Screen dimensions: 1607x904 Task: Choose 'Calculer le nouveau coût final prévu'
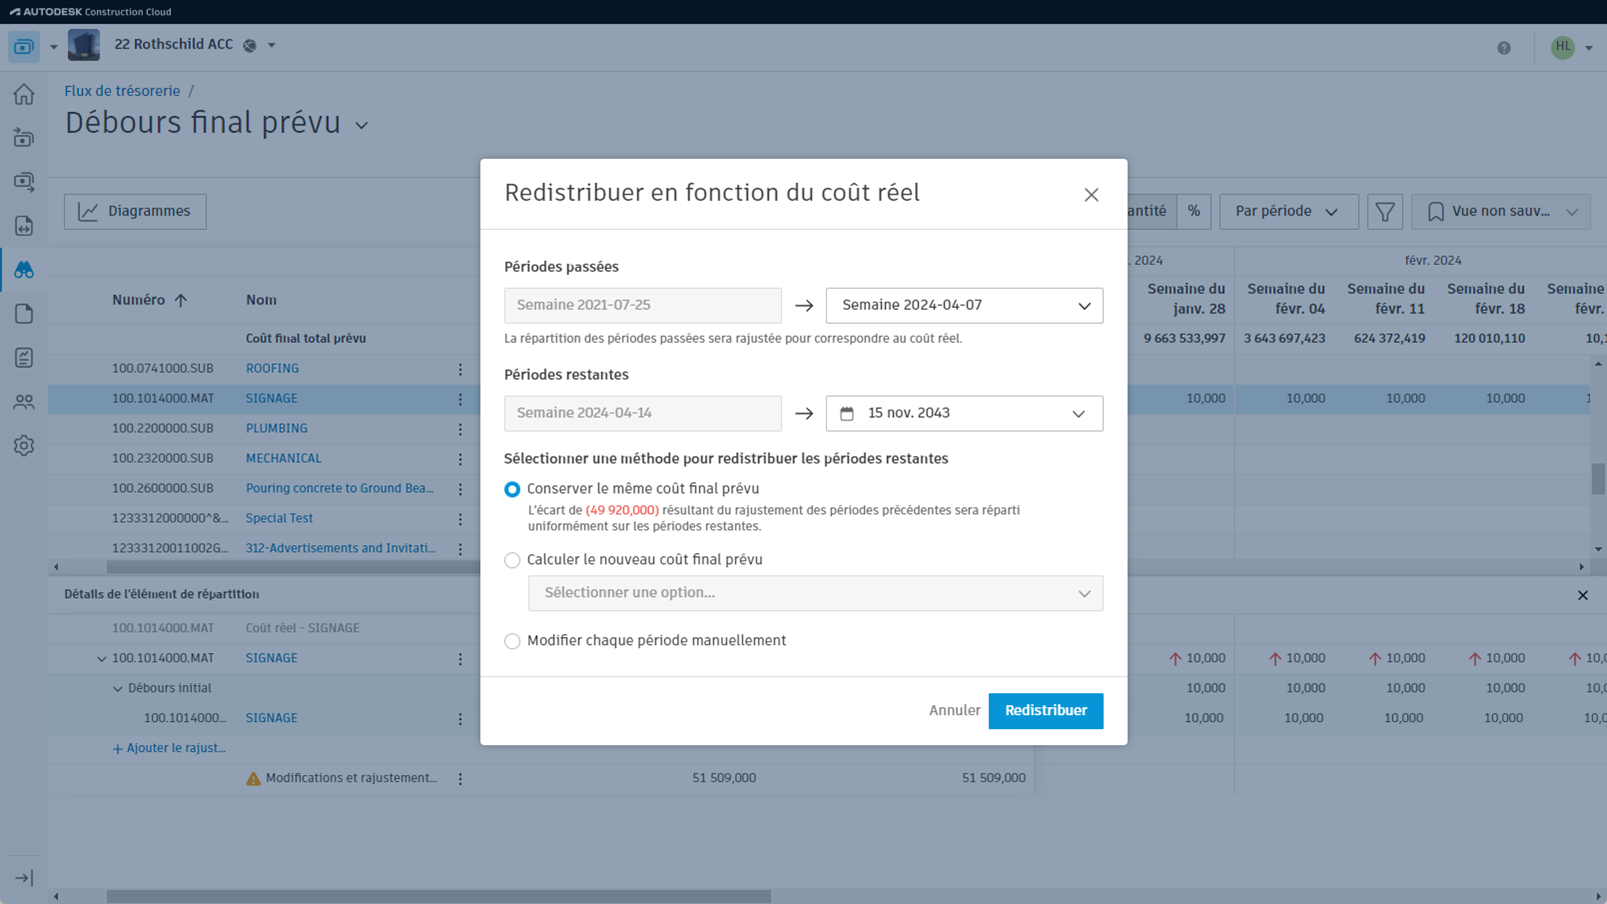(x=512, y=560)
